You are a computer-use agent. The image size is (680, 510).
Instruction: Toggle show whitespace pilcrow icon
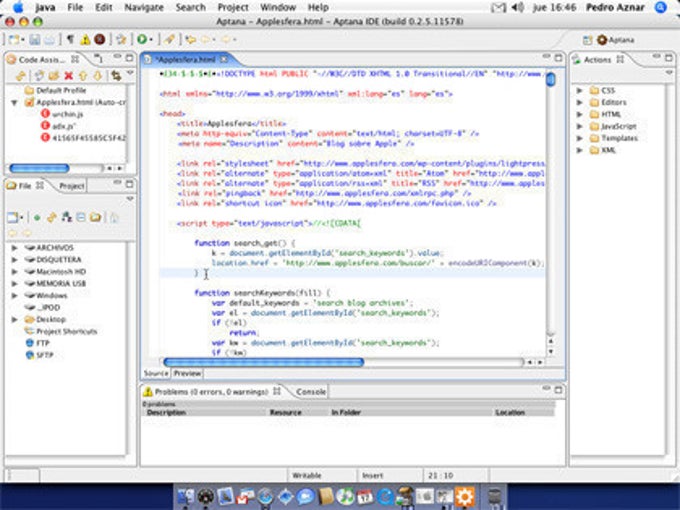pos(70,40)
